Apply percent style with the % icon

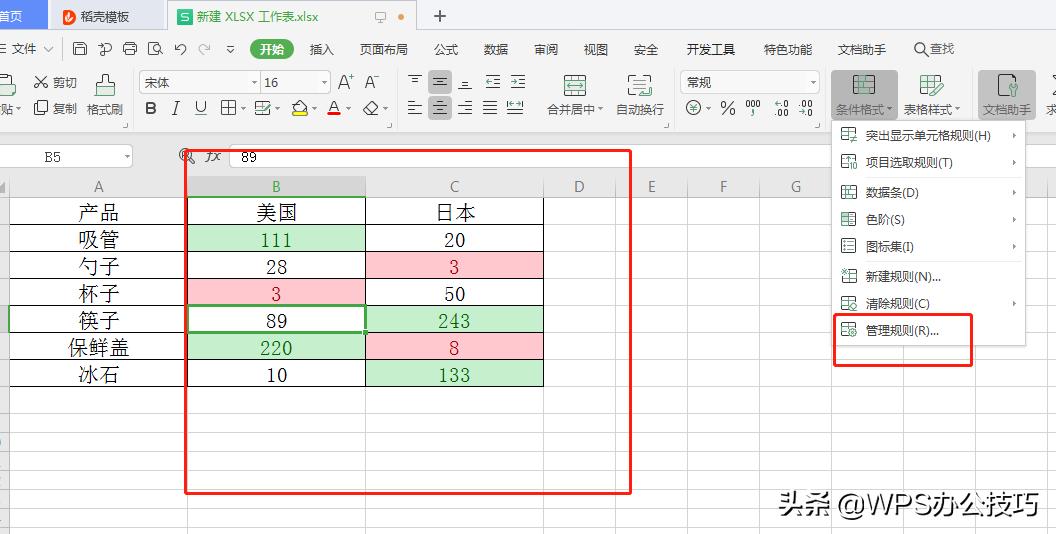pos(727,108)
